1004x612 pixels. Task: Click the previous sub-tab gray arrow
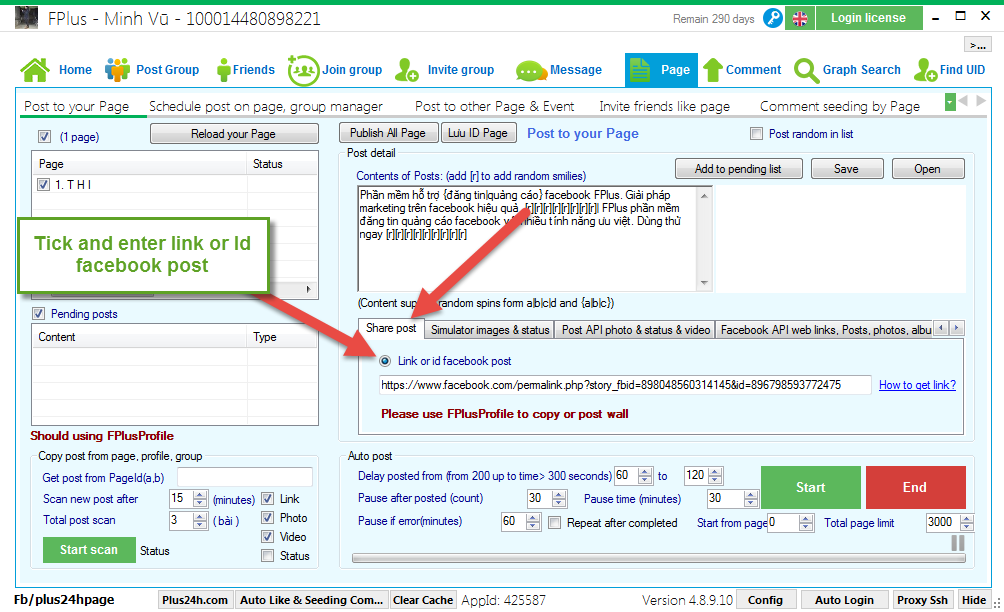963,101
